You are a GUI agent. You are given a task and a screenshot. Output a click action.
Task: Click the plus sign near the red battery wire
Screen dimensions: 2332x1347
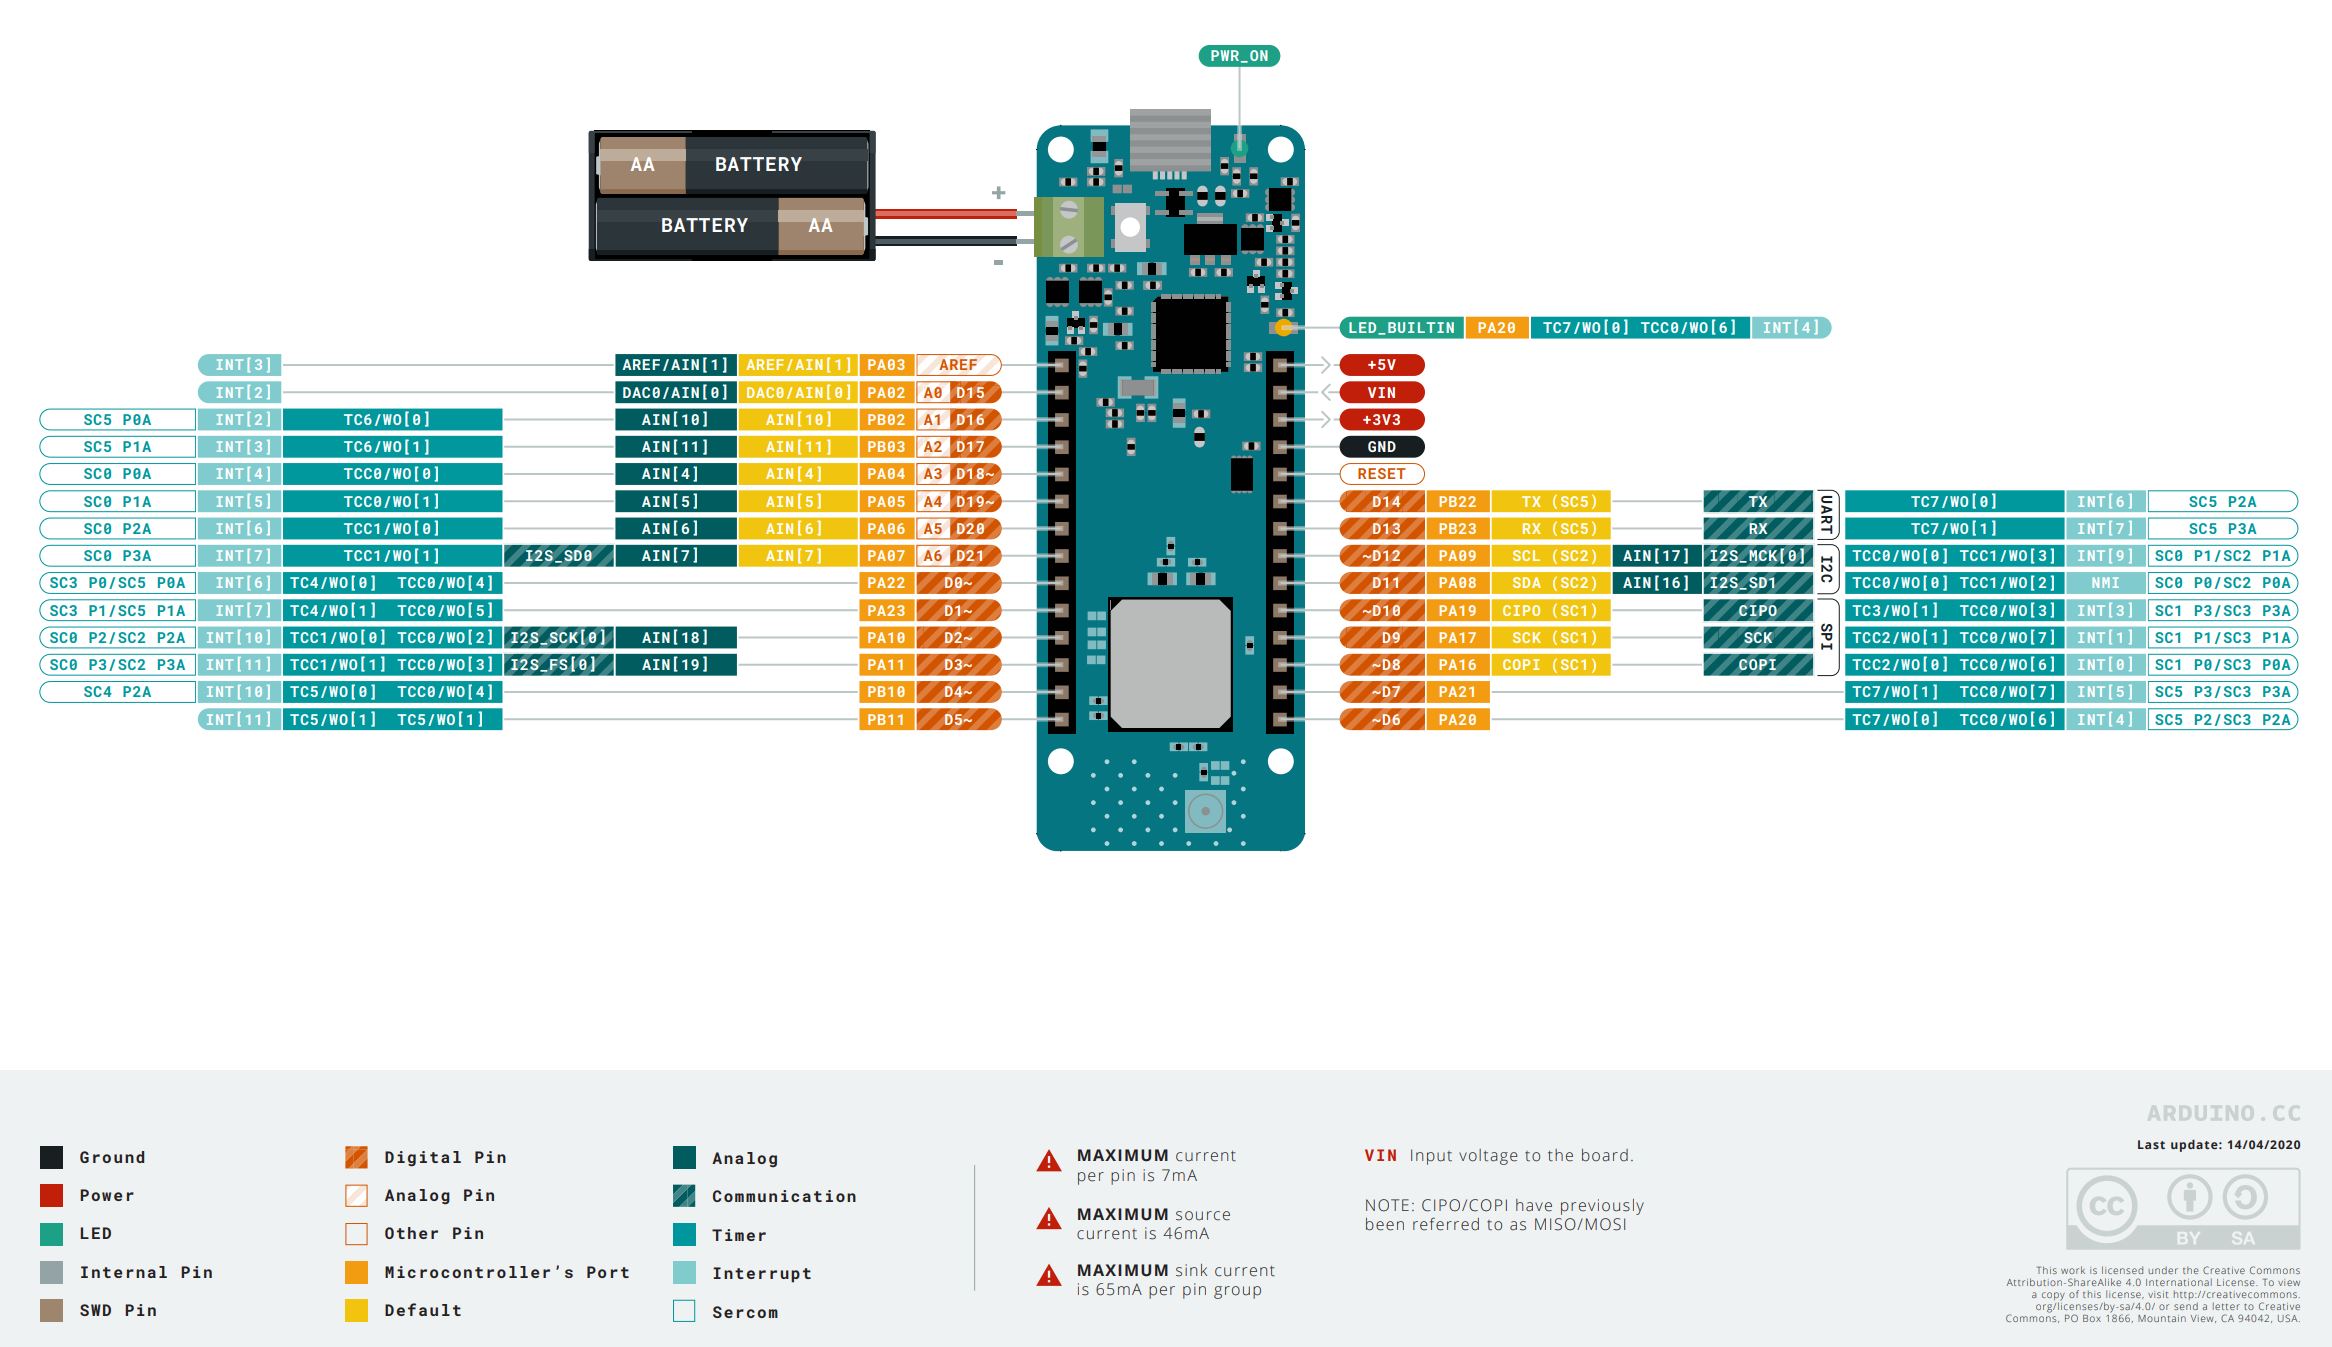tap(998, 192)
